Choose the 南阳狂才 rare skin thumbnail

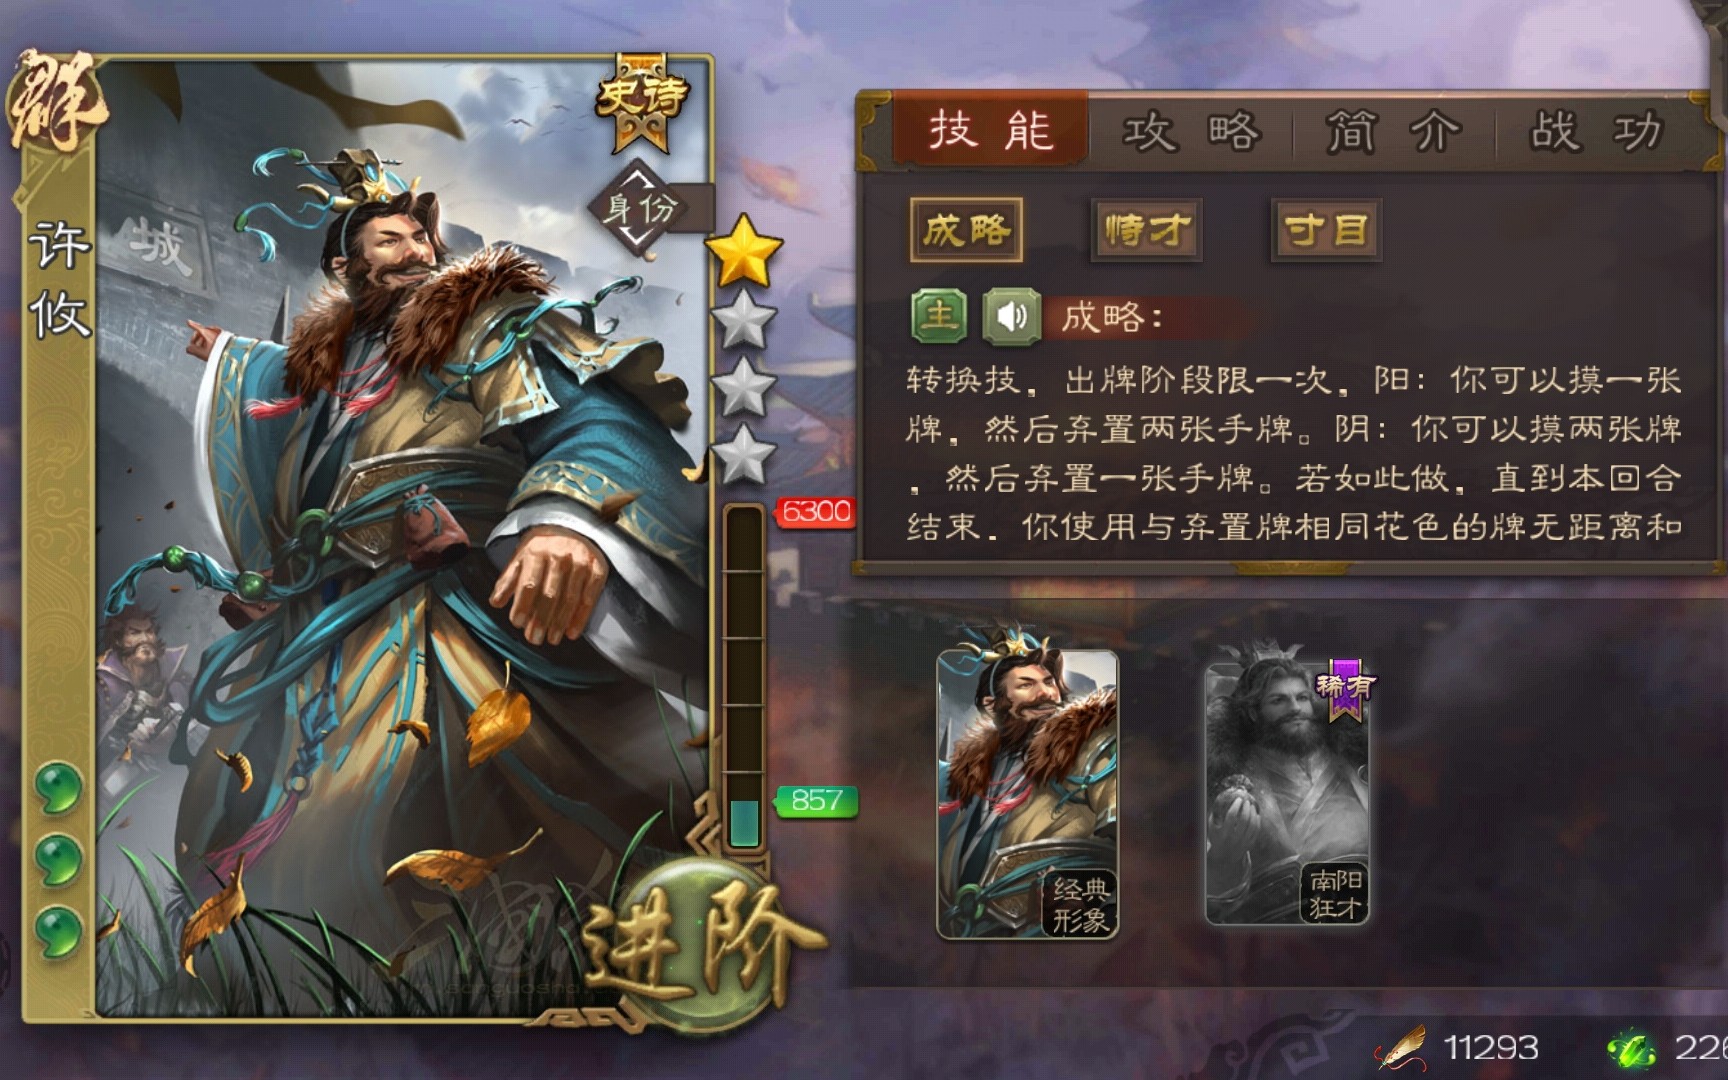1287,793
